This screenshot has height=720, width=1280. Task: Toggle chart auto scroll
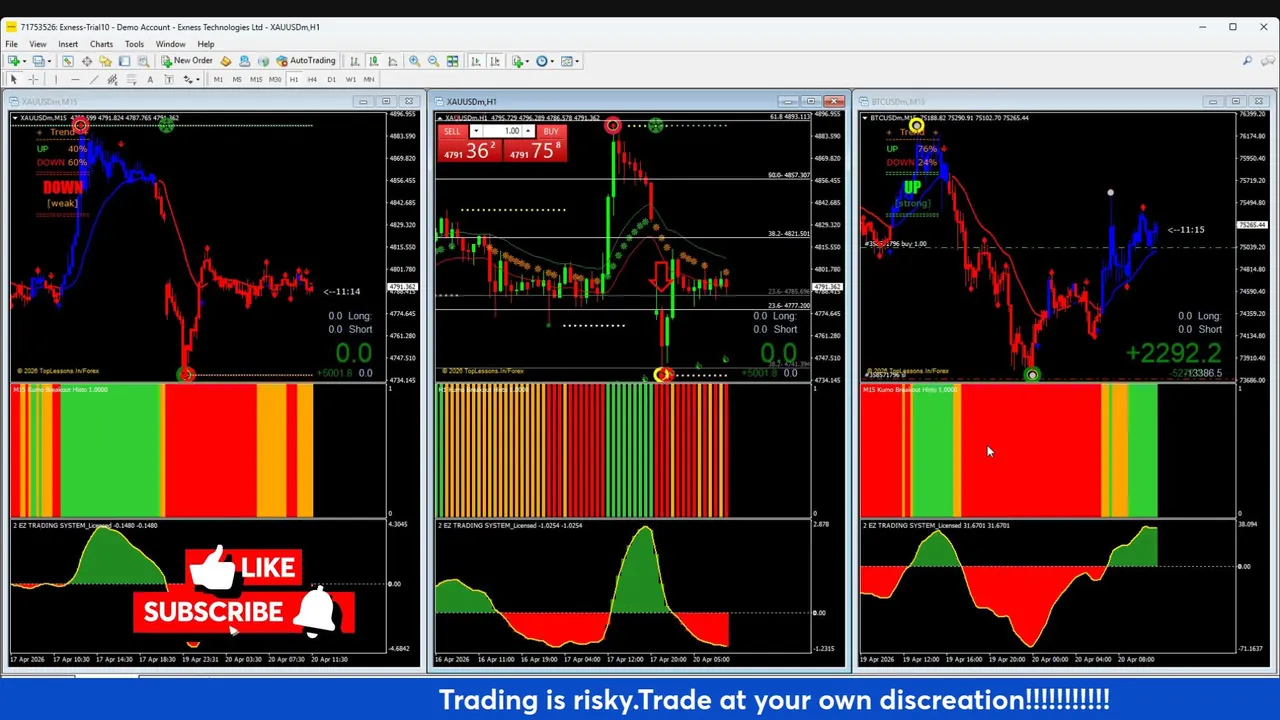coord(476,61)
